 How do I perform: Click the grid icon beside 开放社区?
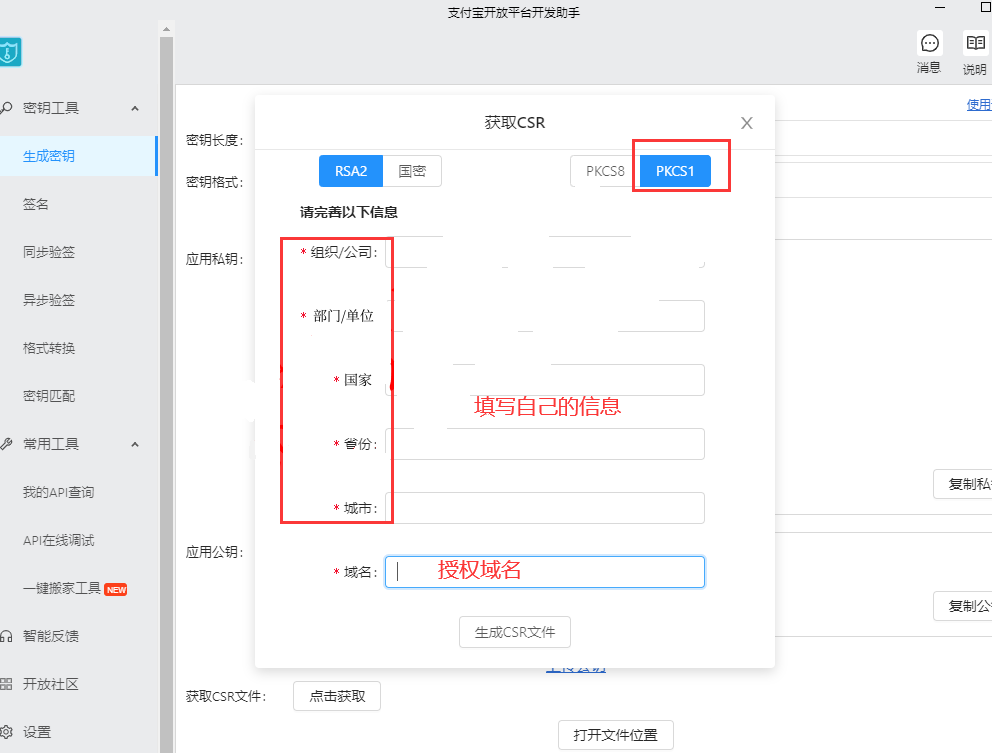[6, 684]
